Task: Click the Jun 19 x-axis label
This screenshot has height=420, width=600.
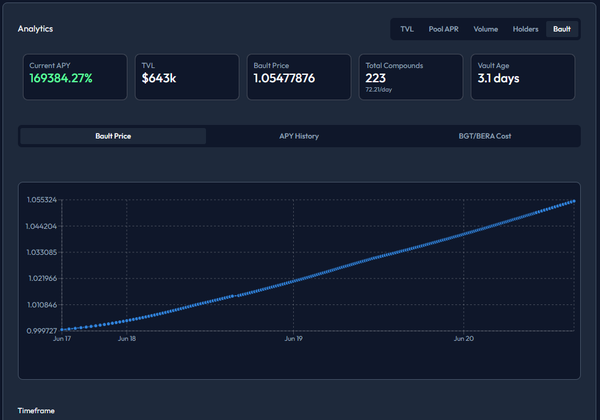Action: [x=294, y=340]
